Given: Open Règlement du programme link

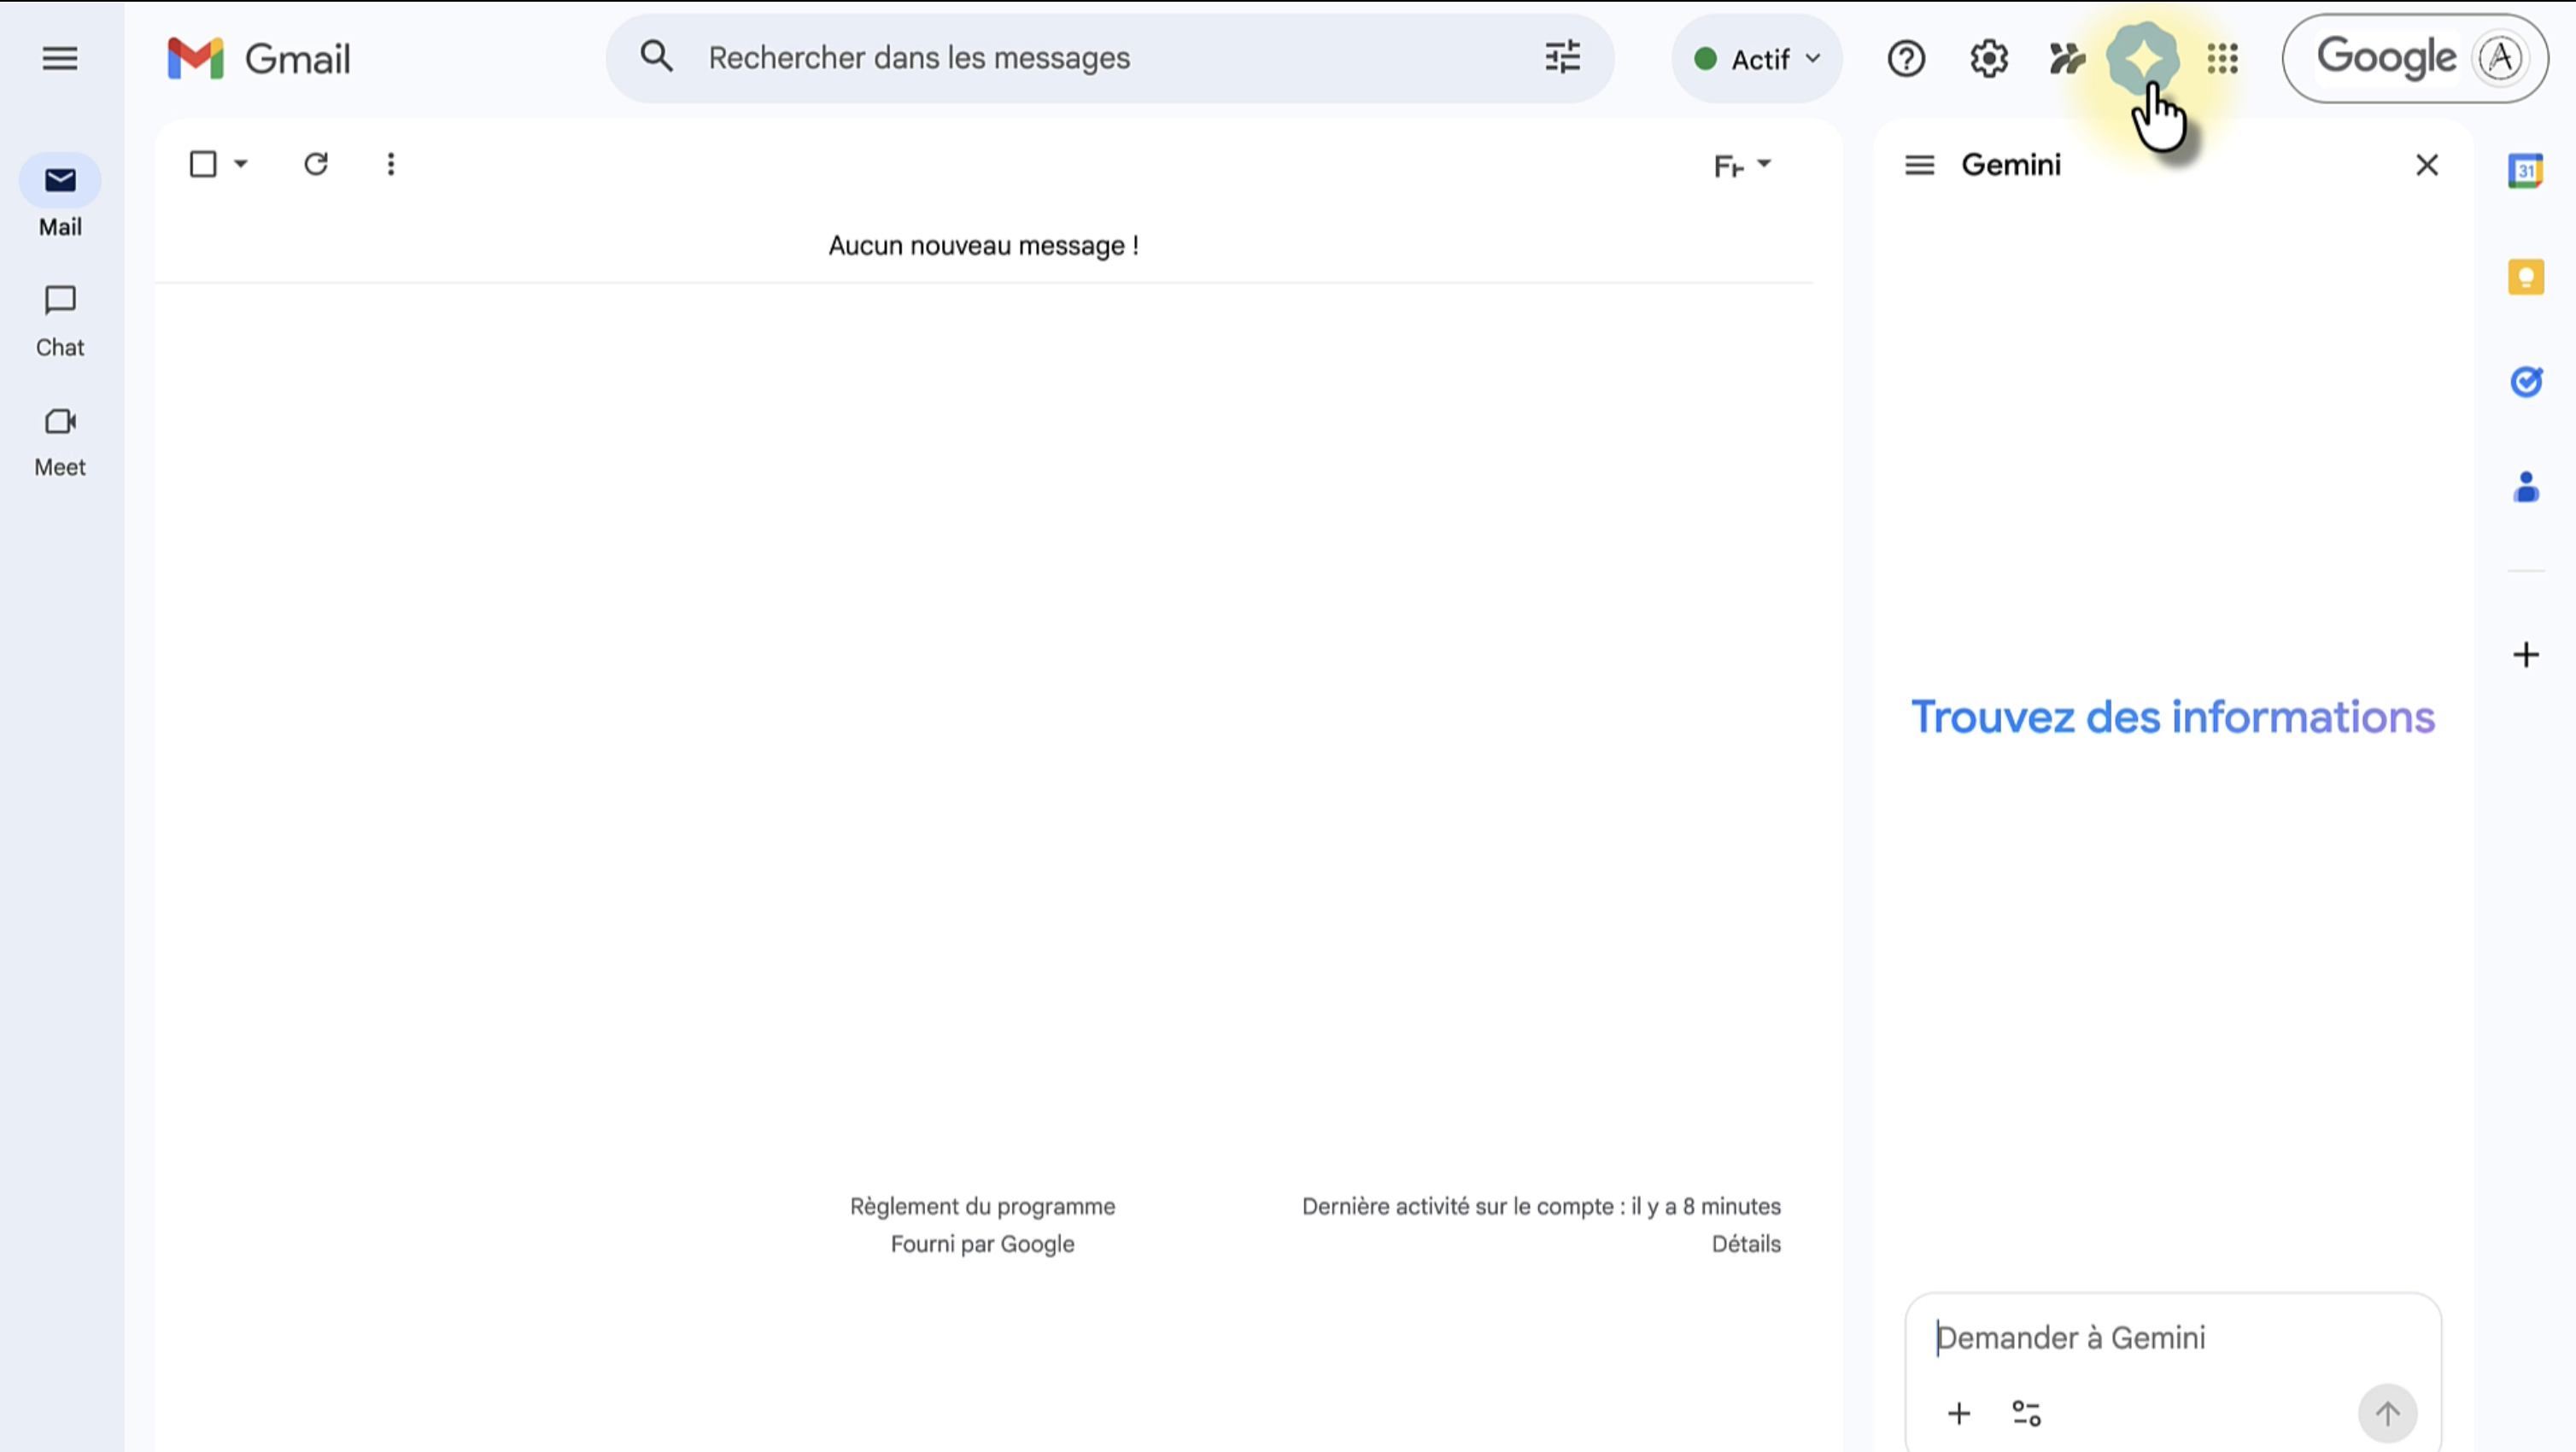Looking at the screenshot, I should click(982, 1206).
